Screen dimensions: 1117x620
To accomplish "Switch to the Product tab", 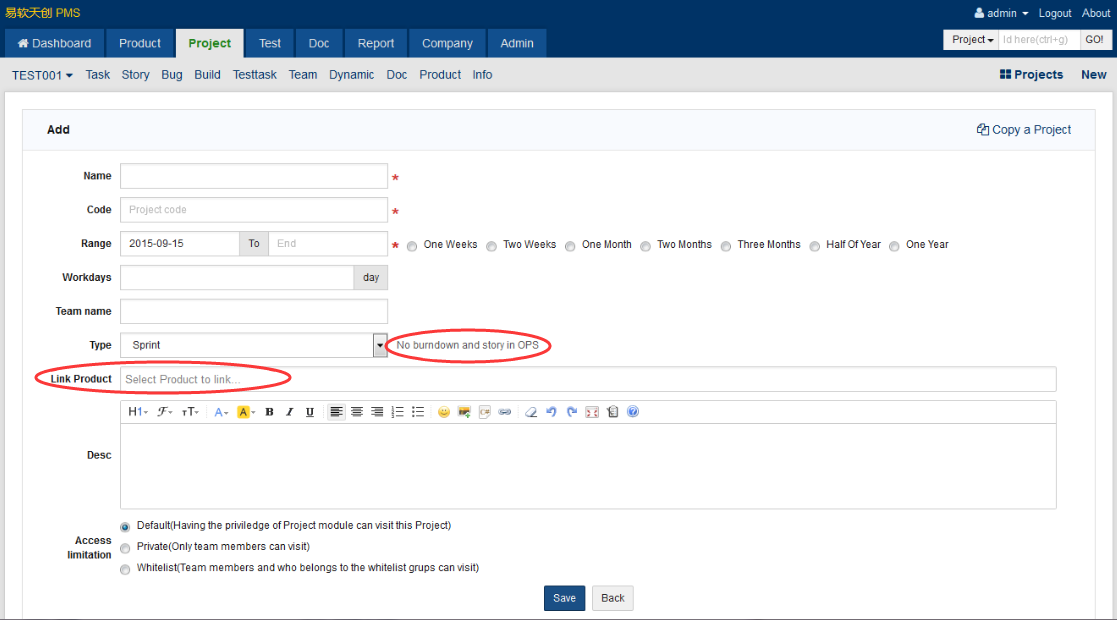I will pyautogui.click(x=140, y=43).
